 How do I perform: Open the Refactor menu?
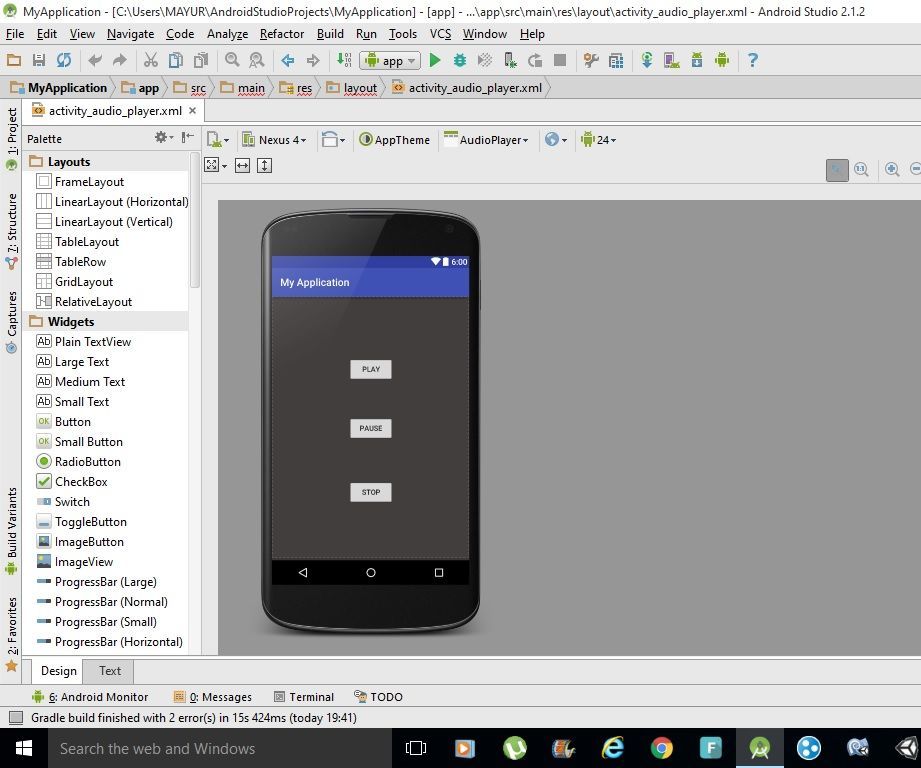pyautogui.click(x=282, y=34)
